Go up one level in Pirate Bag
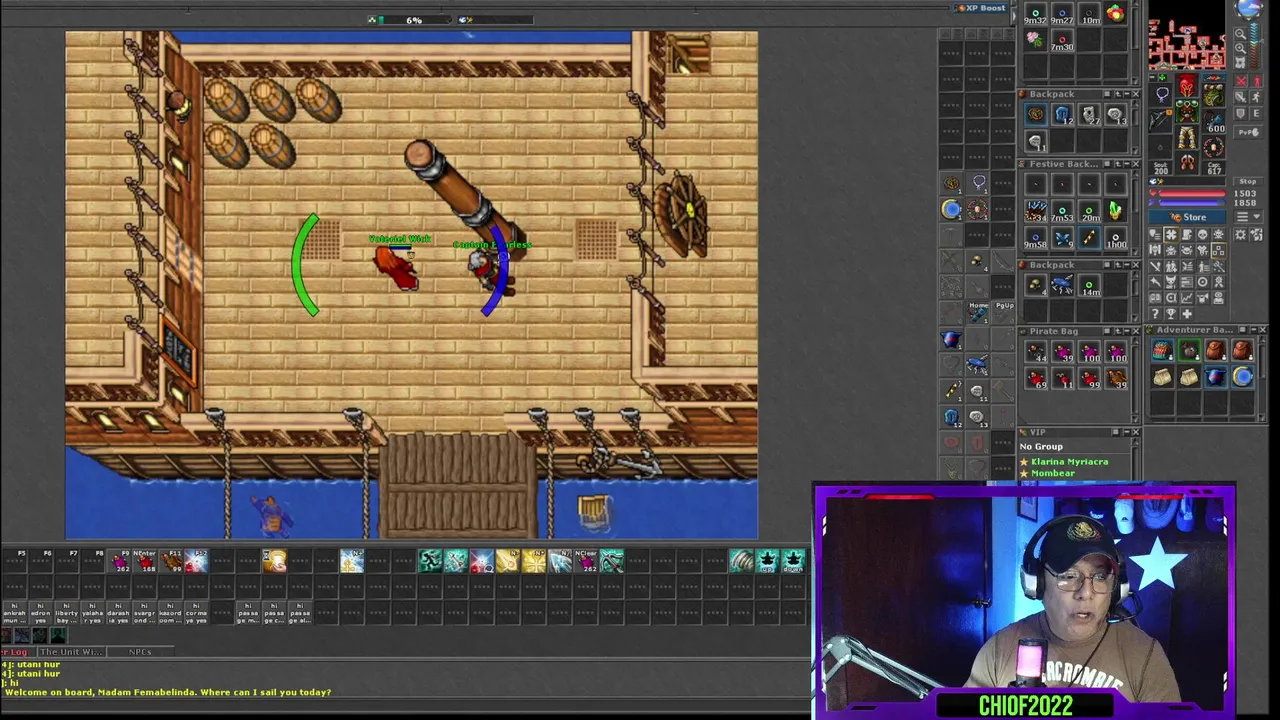Image resolution: width=1280 pixels, height=720 pixels. 1118,331
